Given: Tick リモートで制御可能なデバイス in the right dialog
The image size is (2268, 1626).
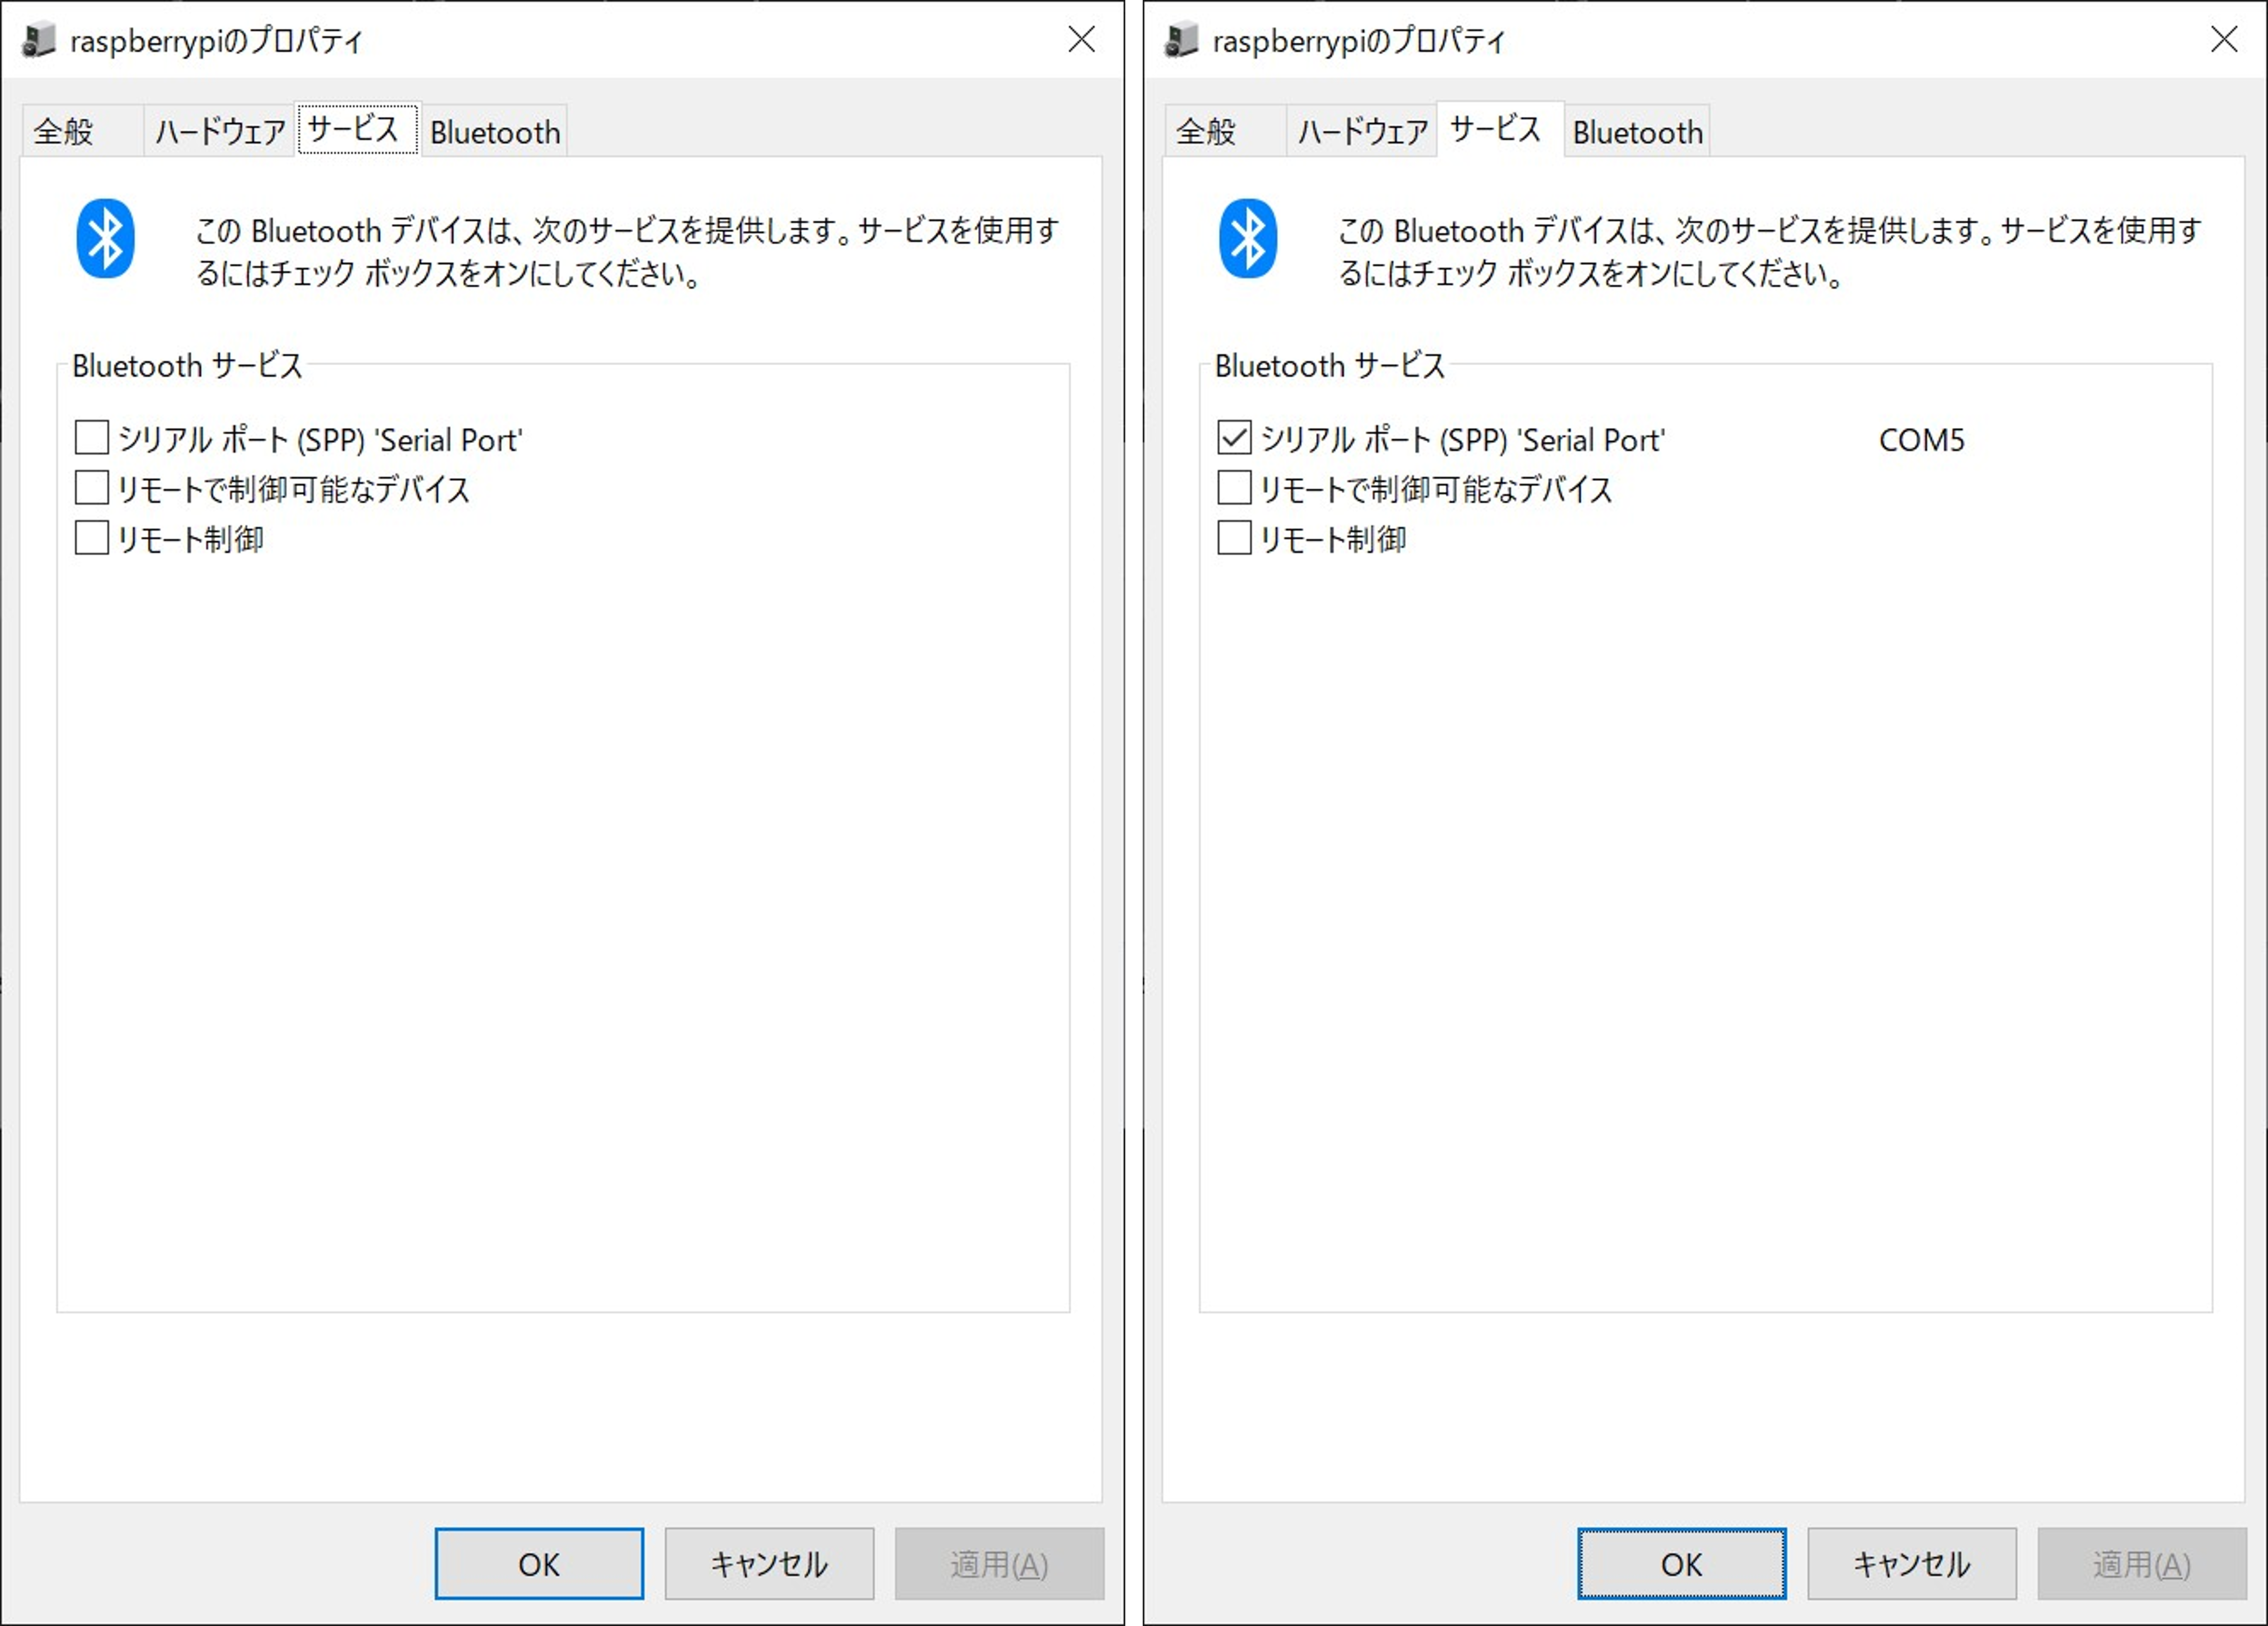Looking at the screenshot, I should [x=1234, y=488].
